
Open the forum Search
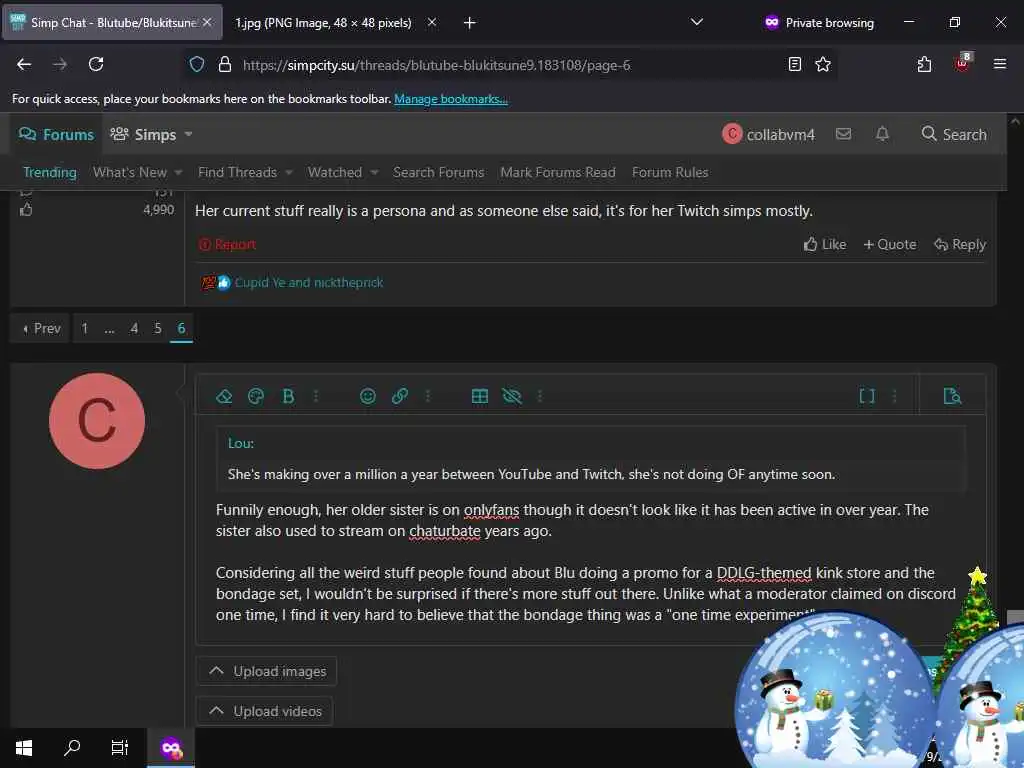pos(954,135)
